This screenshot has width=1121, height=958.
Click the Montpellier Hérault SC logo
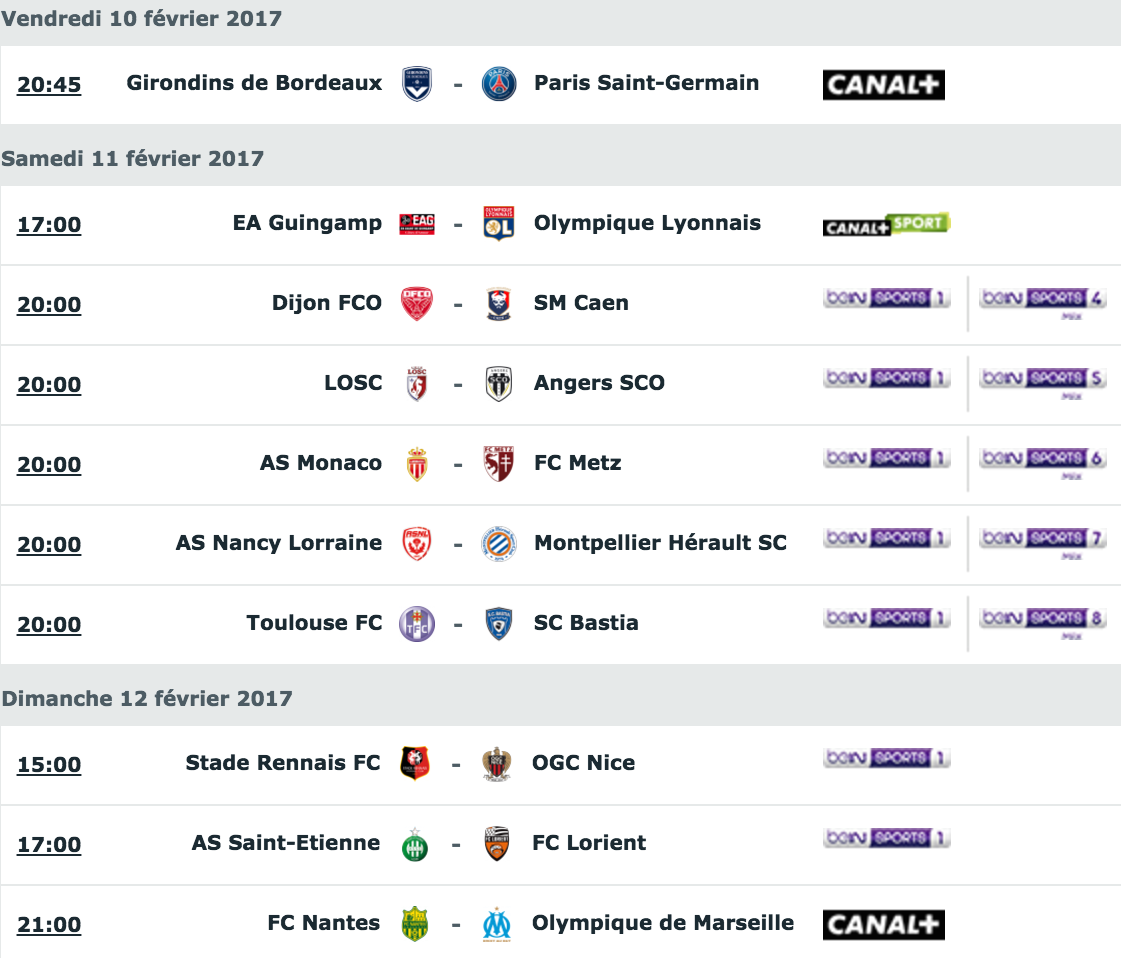(498, 544)
